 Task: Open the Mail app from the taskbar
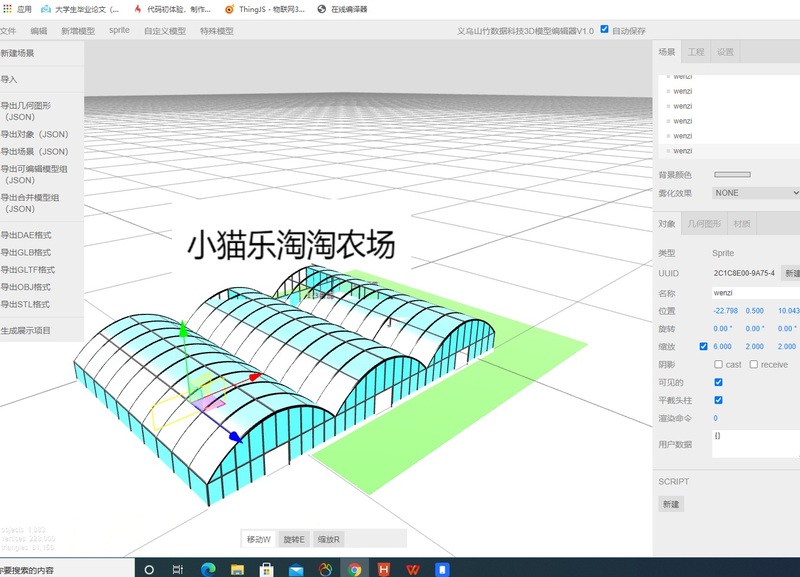tap(296, 569)
